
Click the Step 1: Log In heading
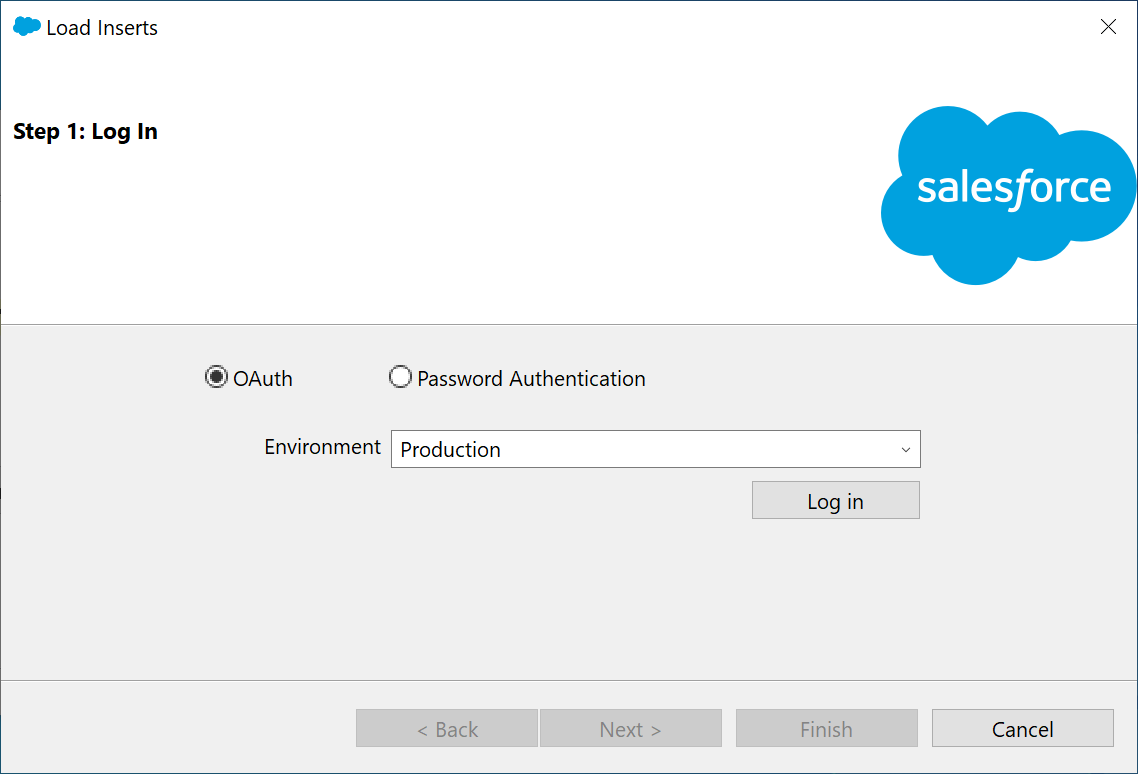click(85, 132)
